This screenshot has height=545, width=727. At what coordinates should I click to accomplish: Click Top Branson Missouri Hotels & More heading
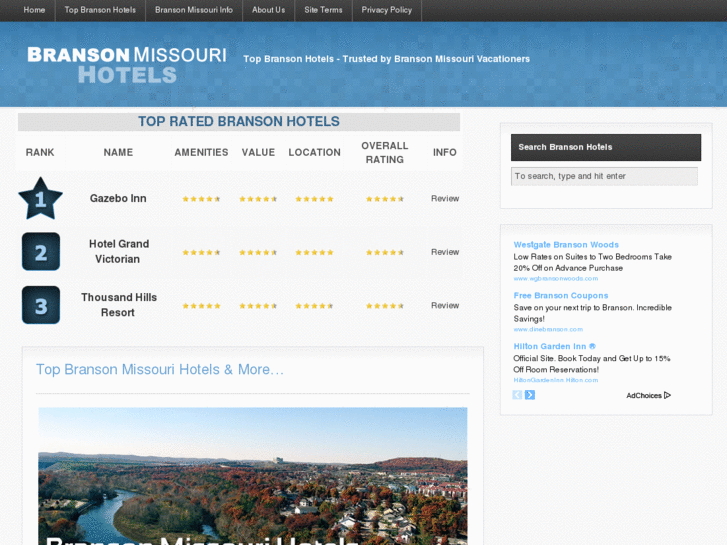(x=160, y=369)
